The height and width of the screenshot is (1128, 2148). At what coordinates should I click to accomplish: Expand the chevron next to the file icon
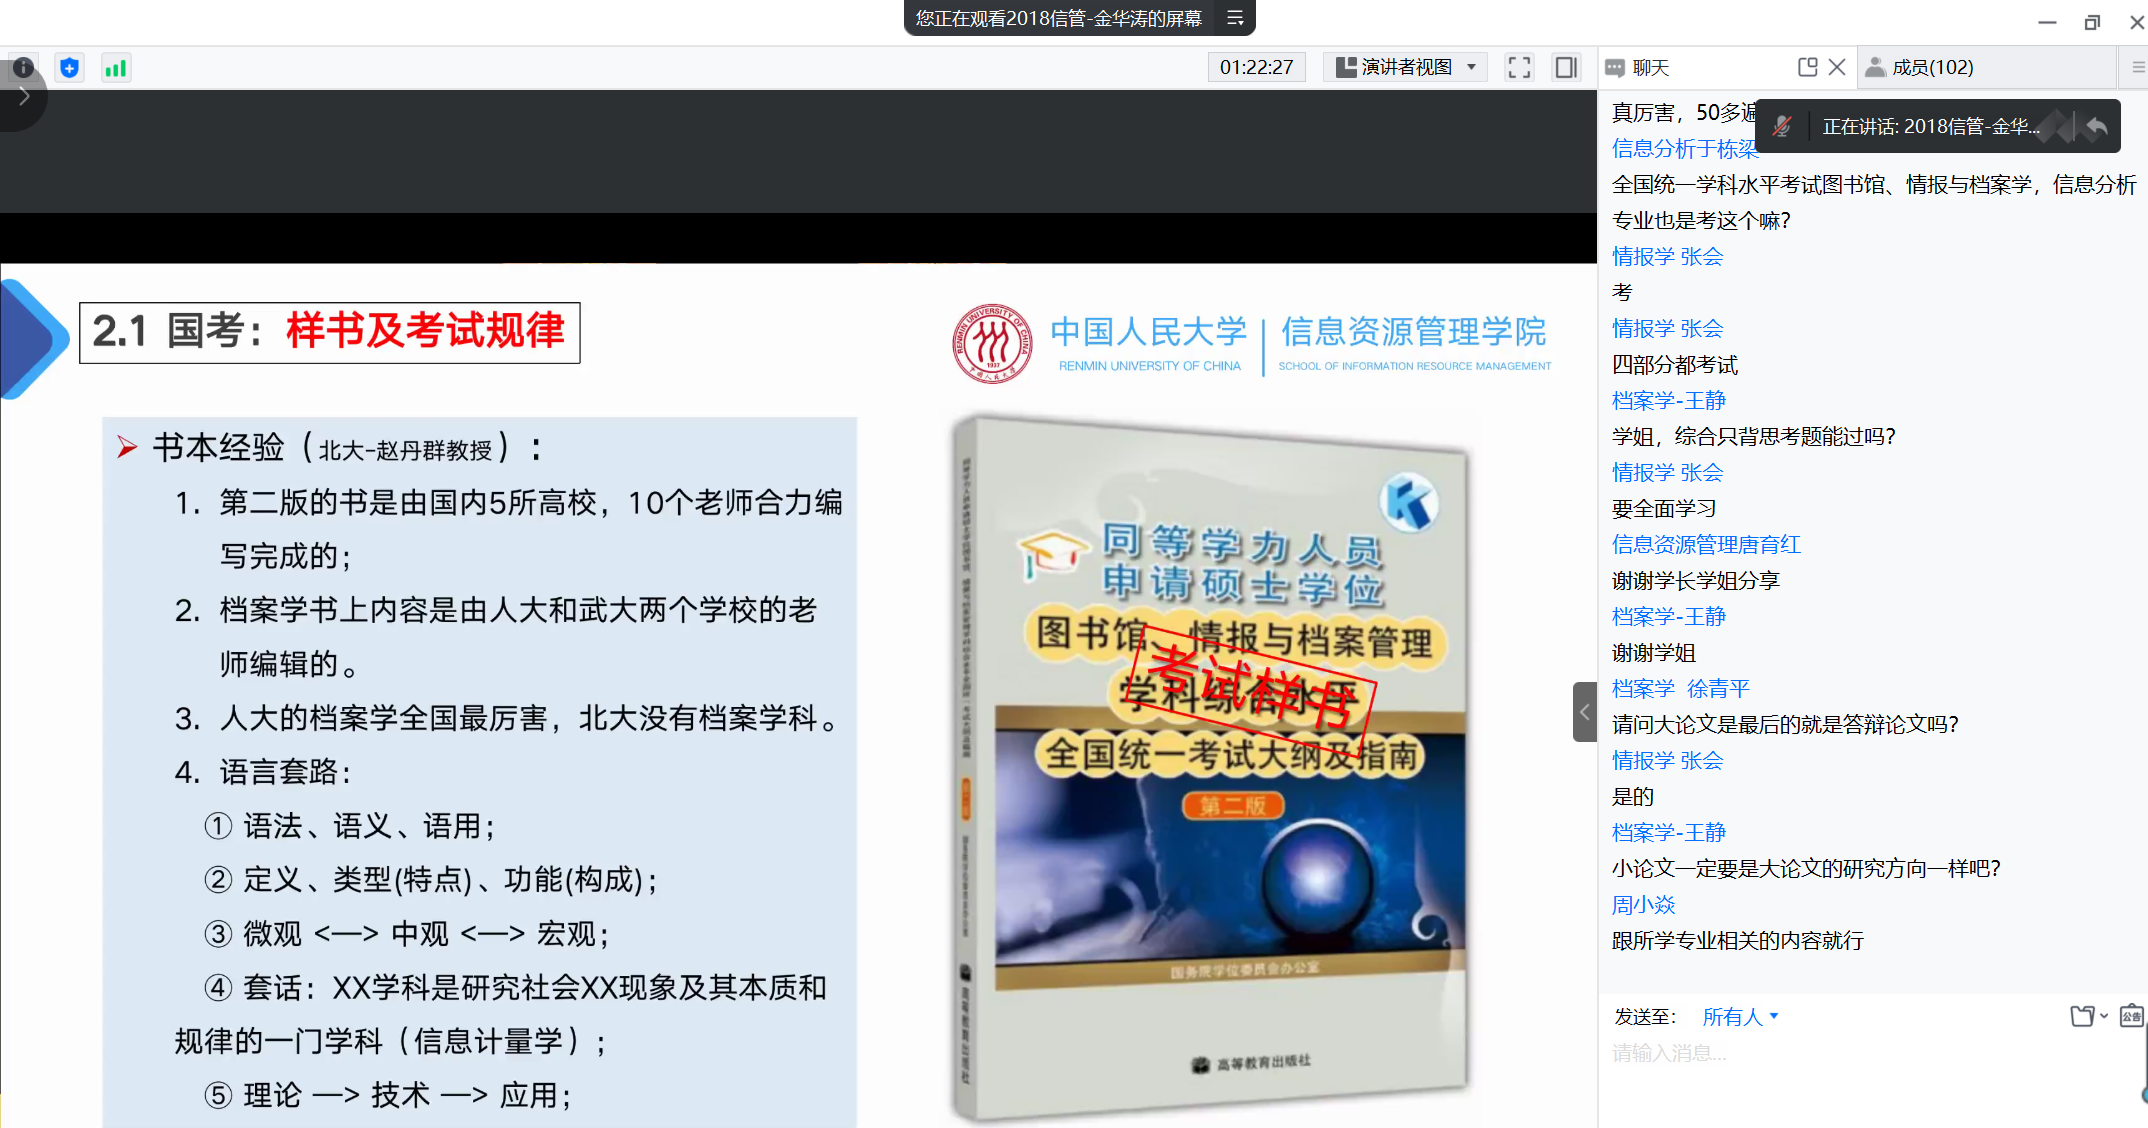pyautogui.click(x=2104, y=1016)
